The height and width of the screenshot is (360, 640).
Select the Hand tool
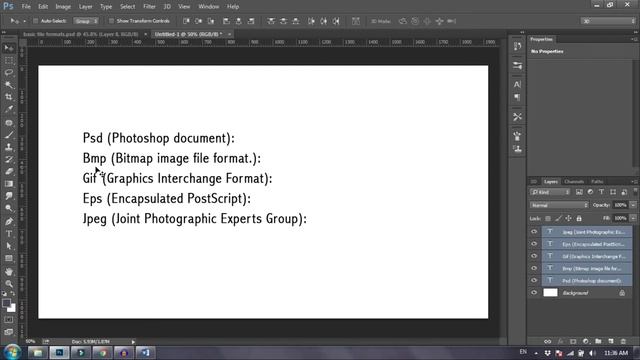9,271
